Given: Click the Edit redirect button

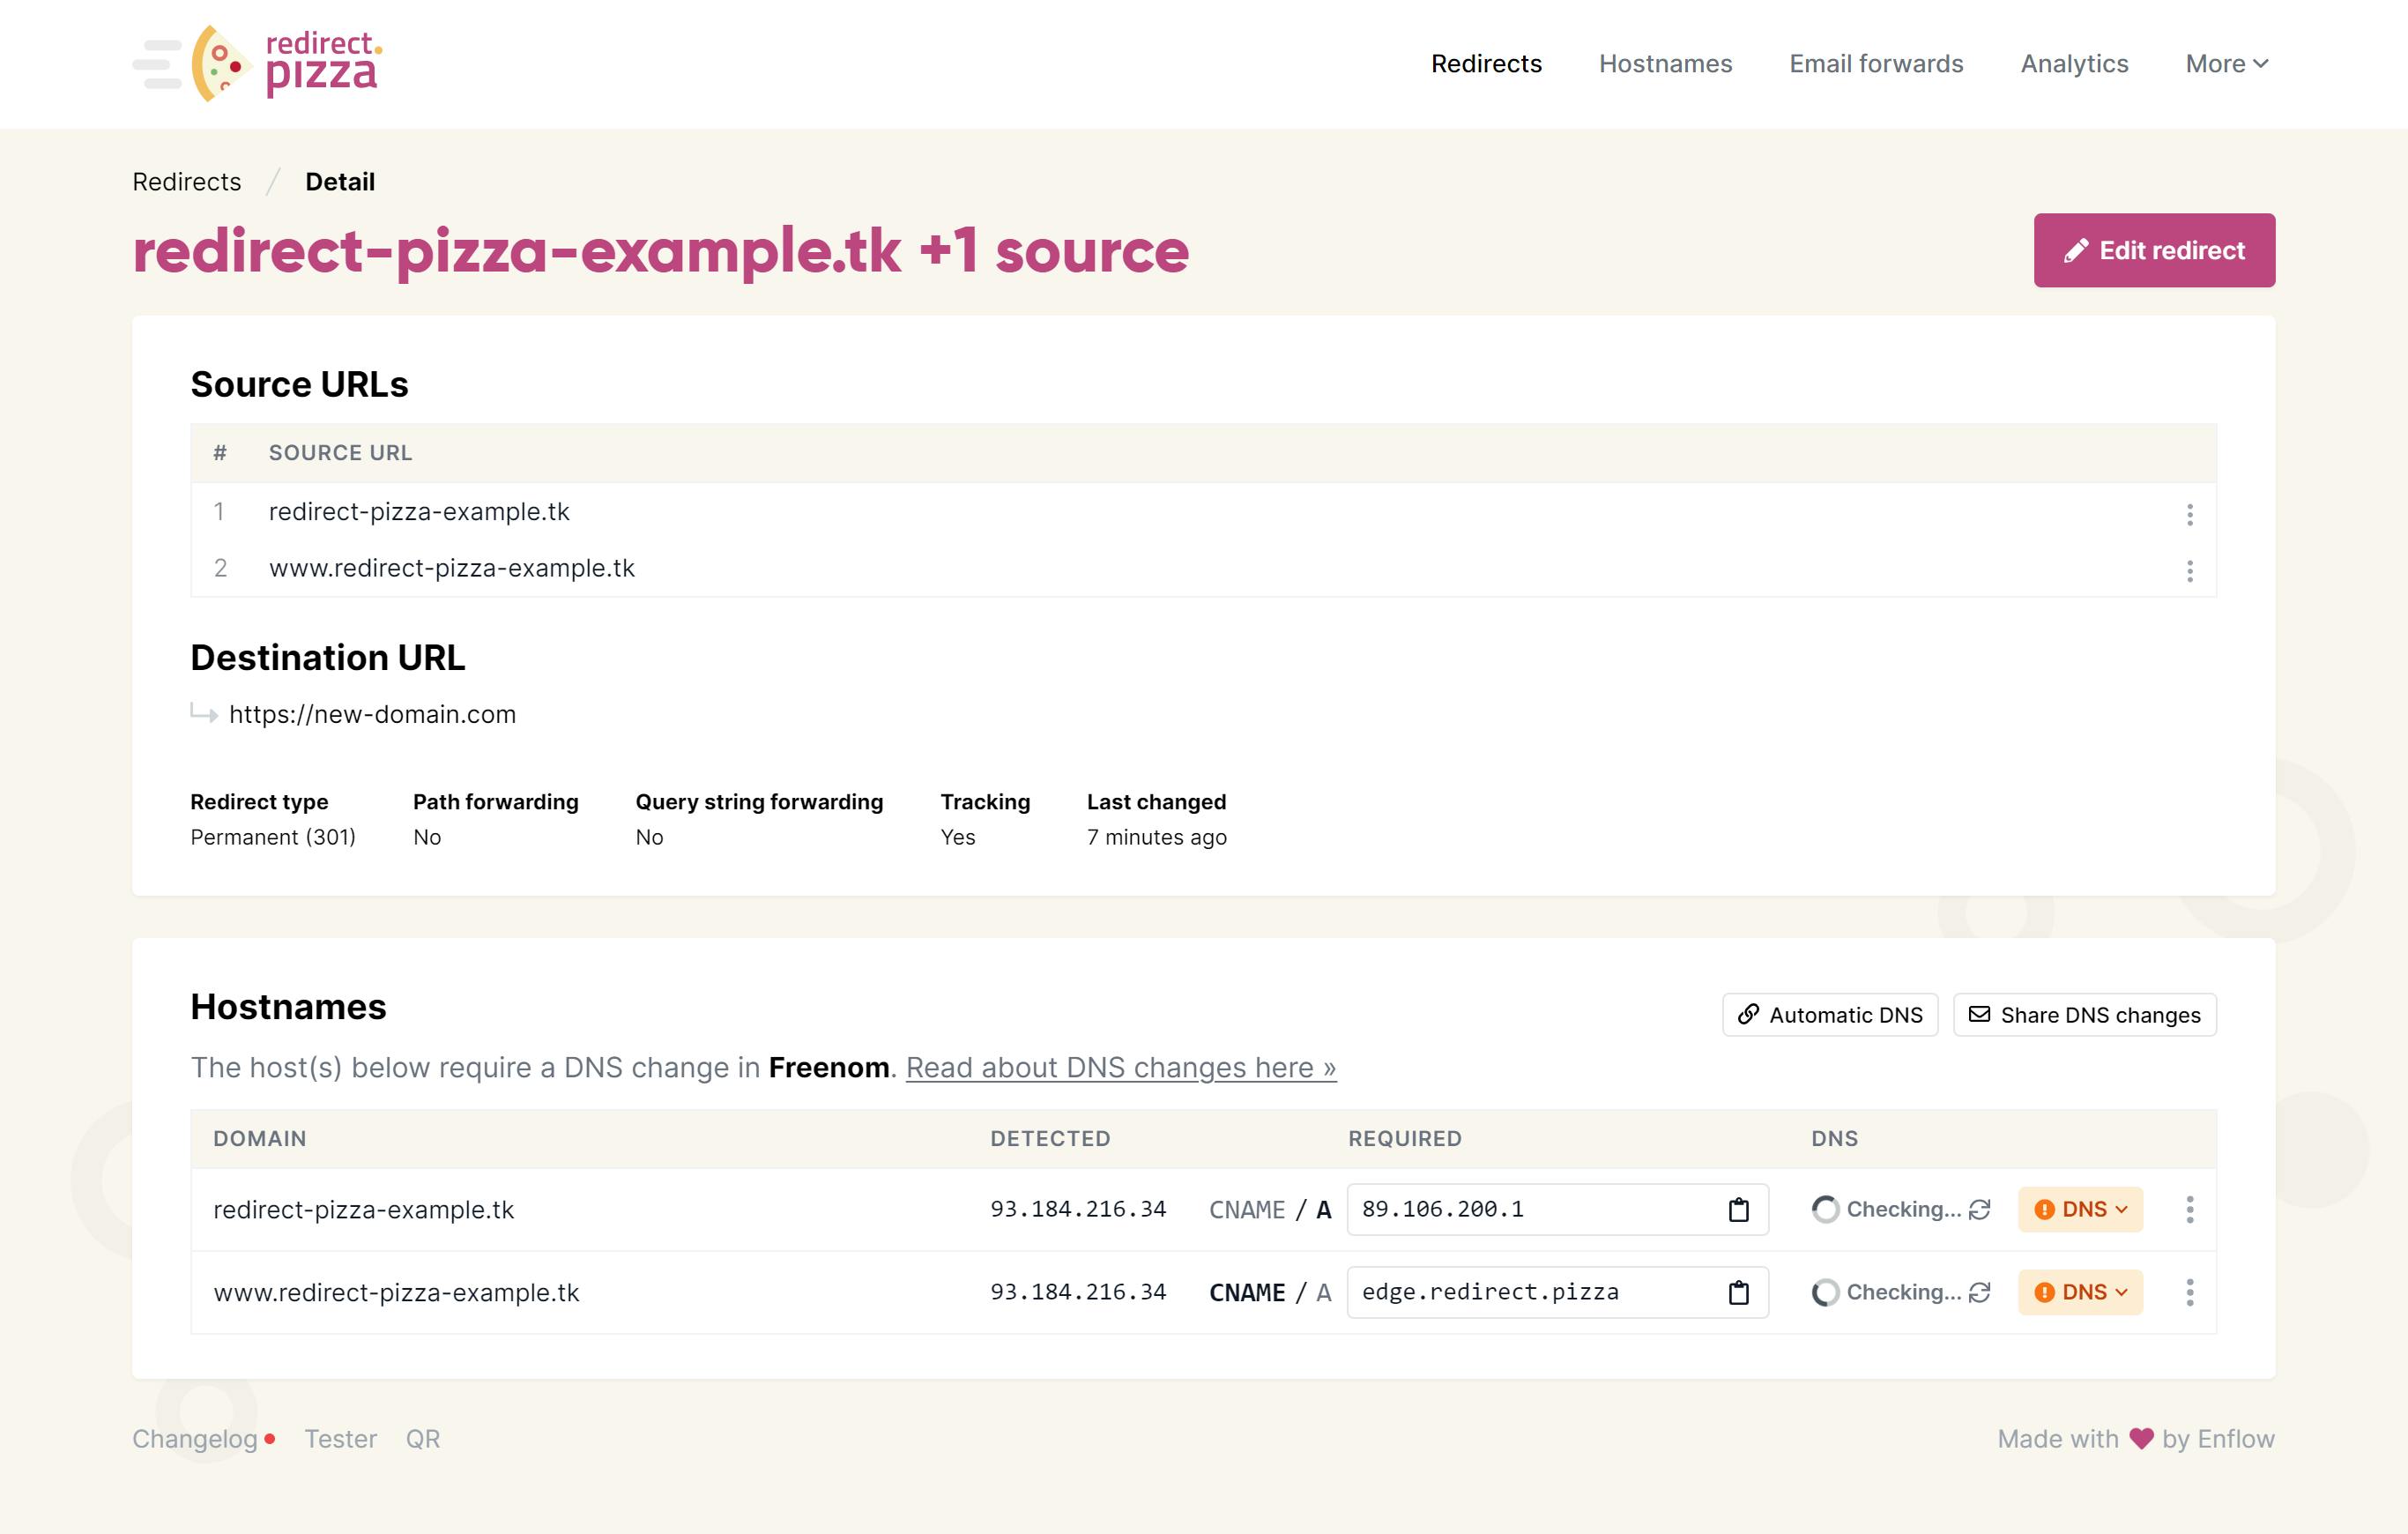Looking at the screenshot, I should click(x=2154, y=250).
